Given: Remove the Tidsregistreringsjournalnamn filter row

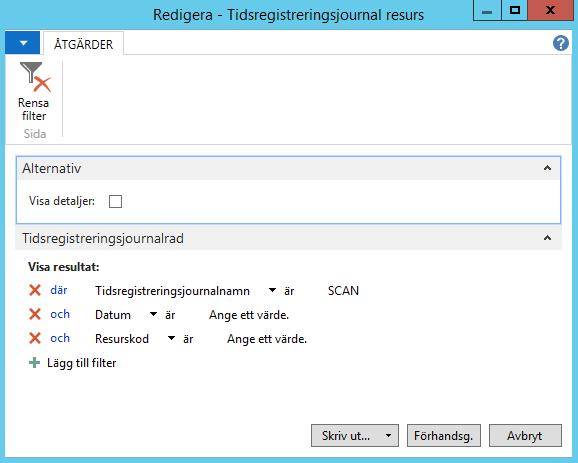Looking at the screenshot, I should tap(35, 290).
